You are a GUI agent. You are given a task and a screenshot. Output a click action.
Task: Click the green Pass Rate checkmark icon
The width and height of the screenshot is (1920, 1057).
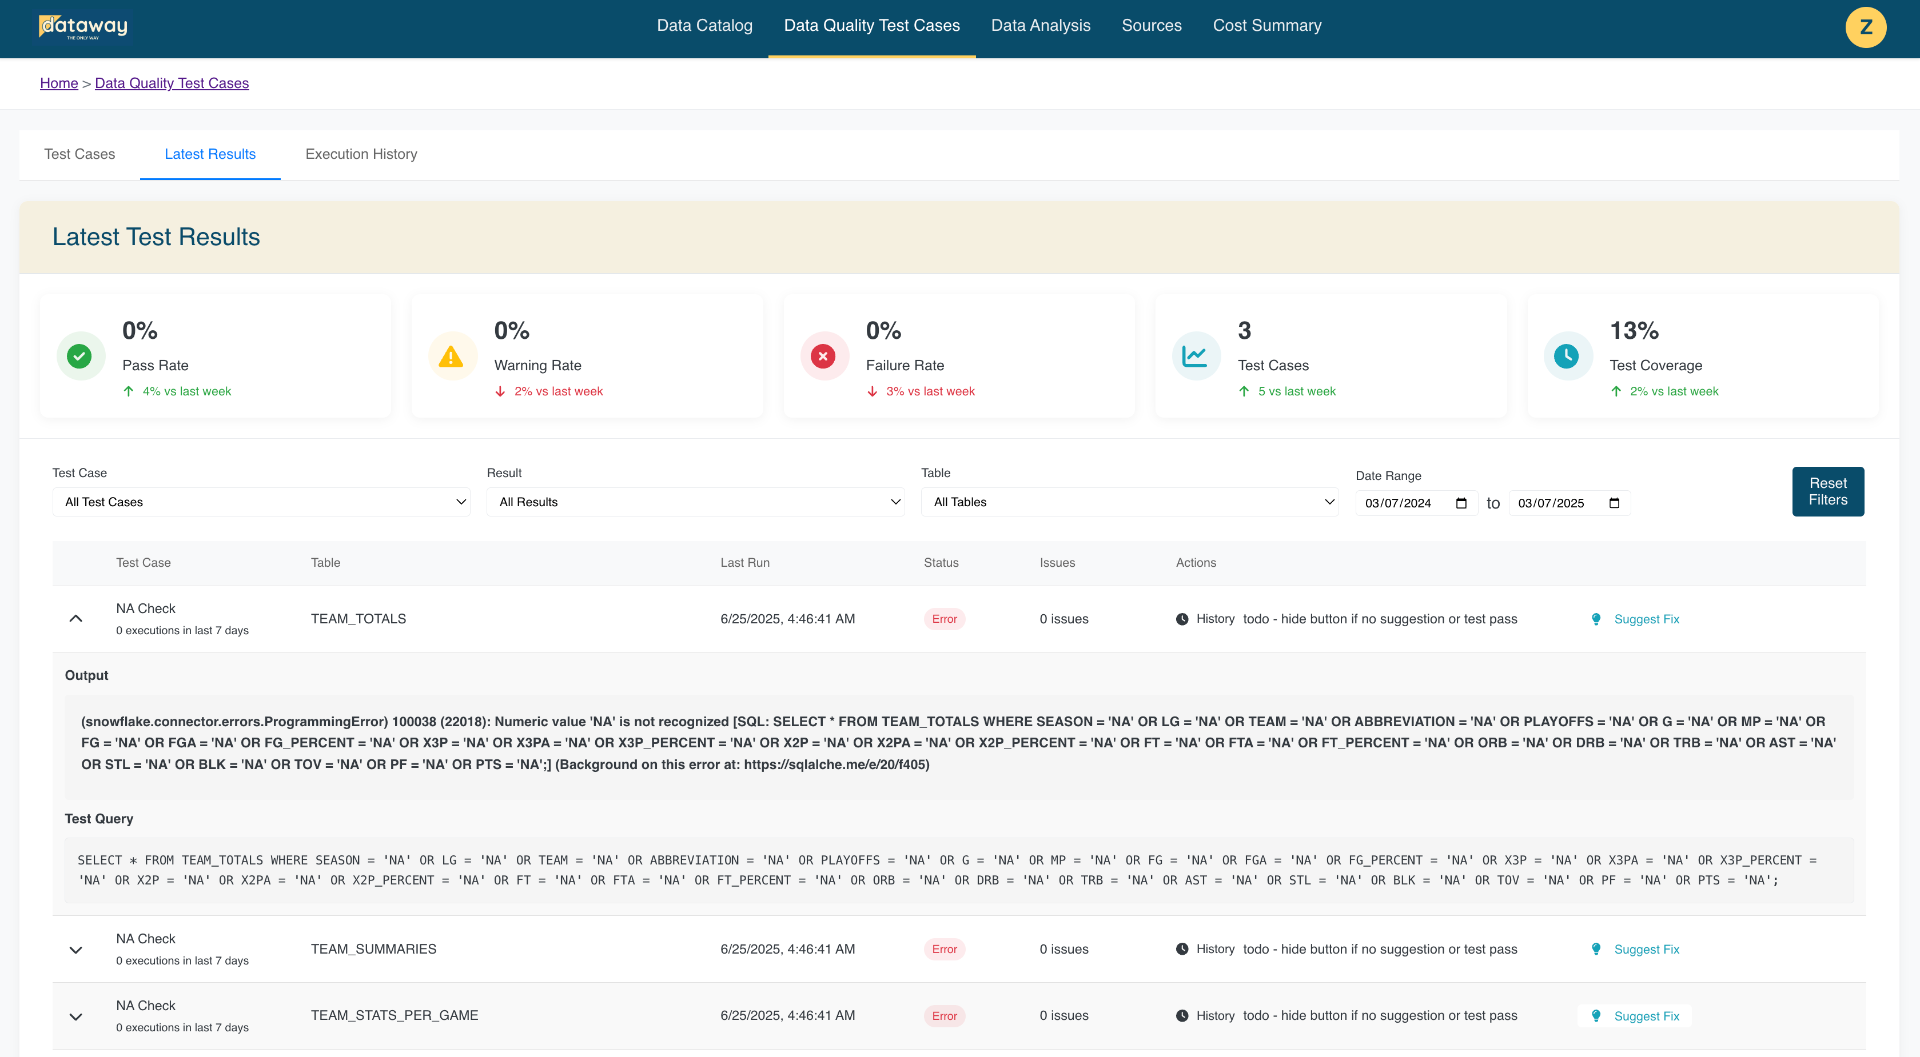point(80,356)
